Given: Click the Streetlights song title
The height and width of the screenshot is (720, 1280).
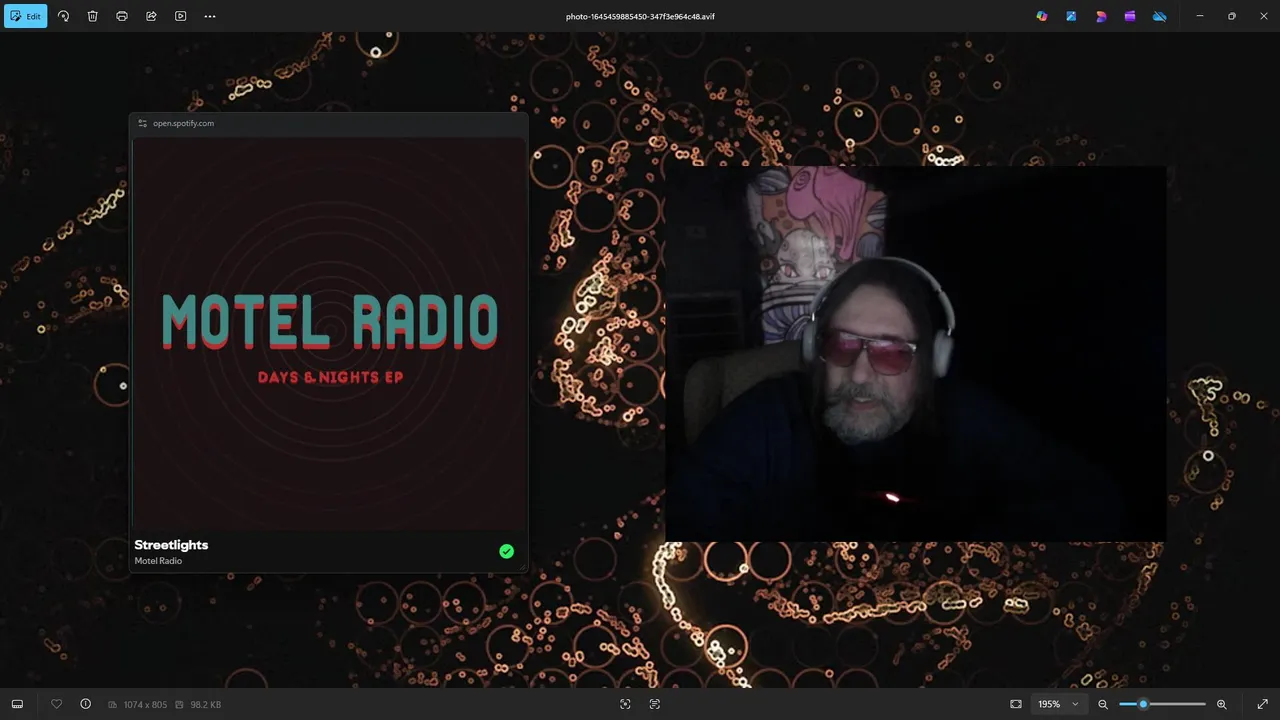Looking at the screenshot, I should 171,545.
